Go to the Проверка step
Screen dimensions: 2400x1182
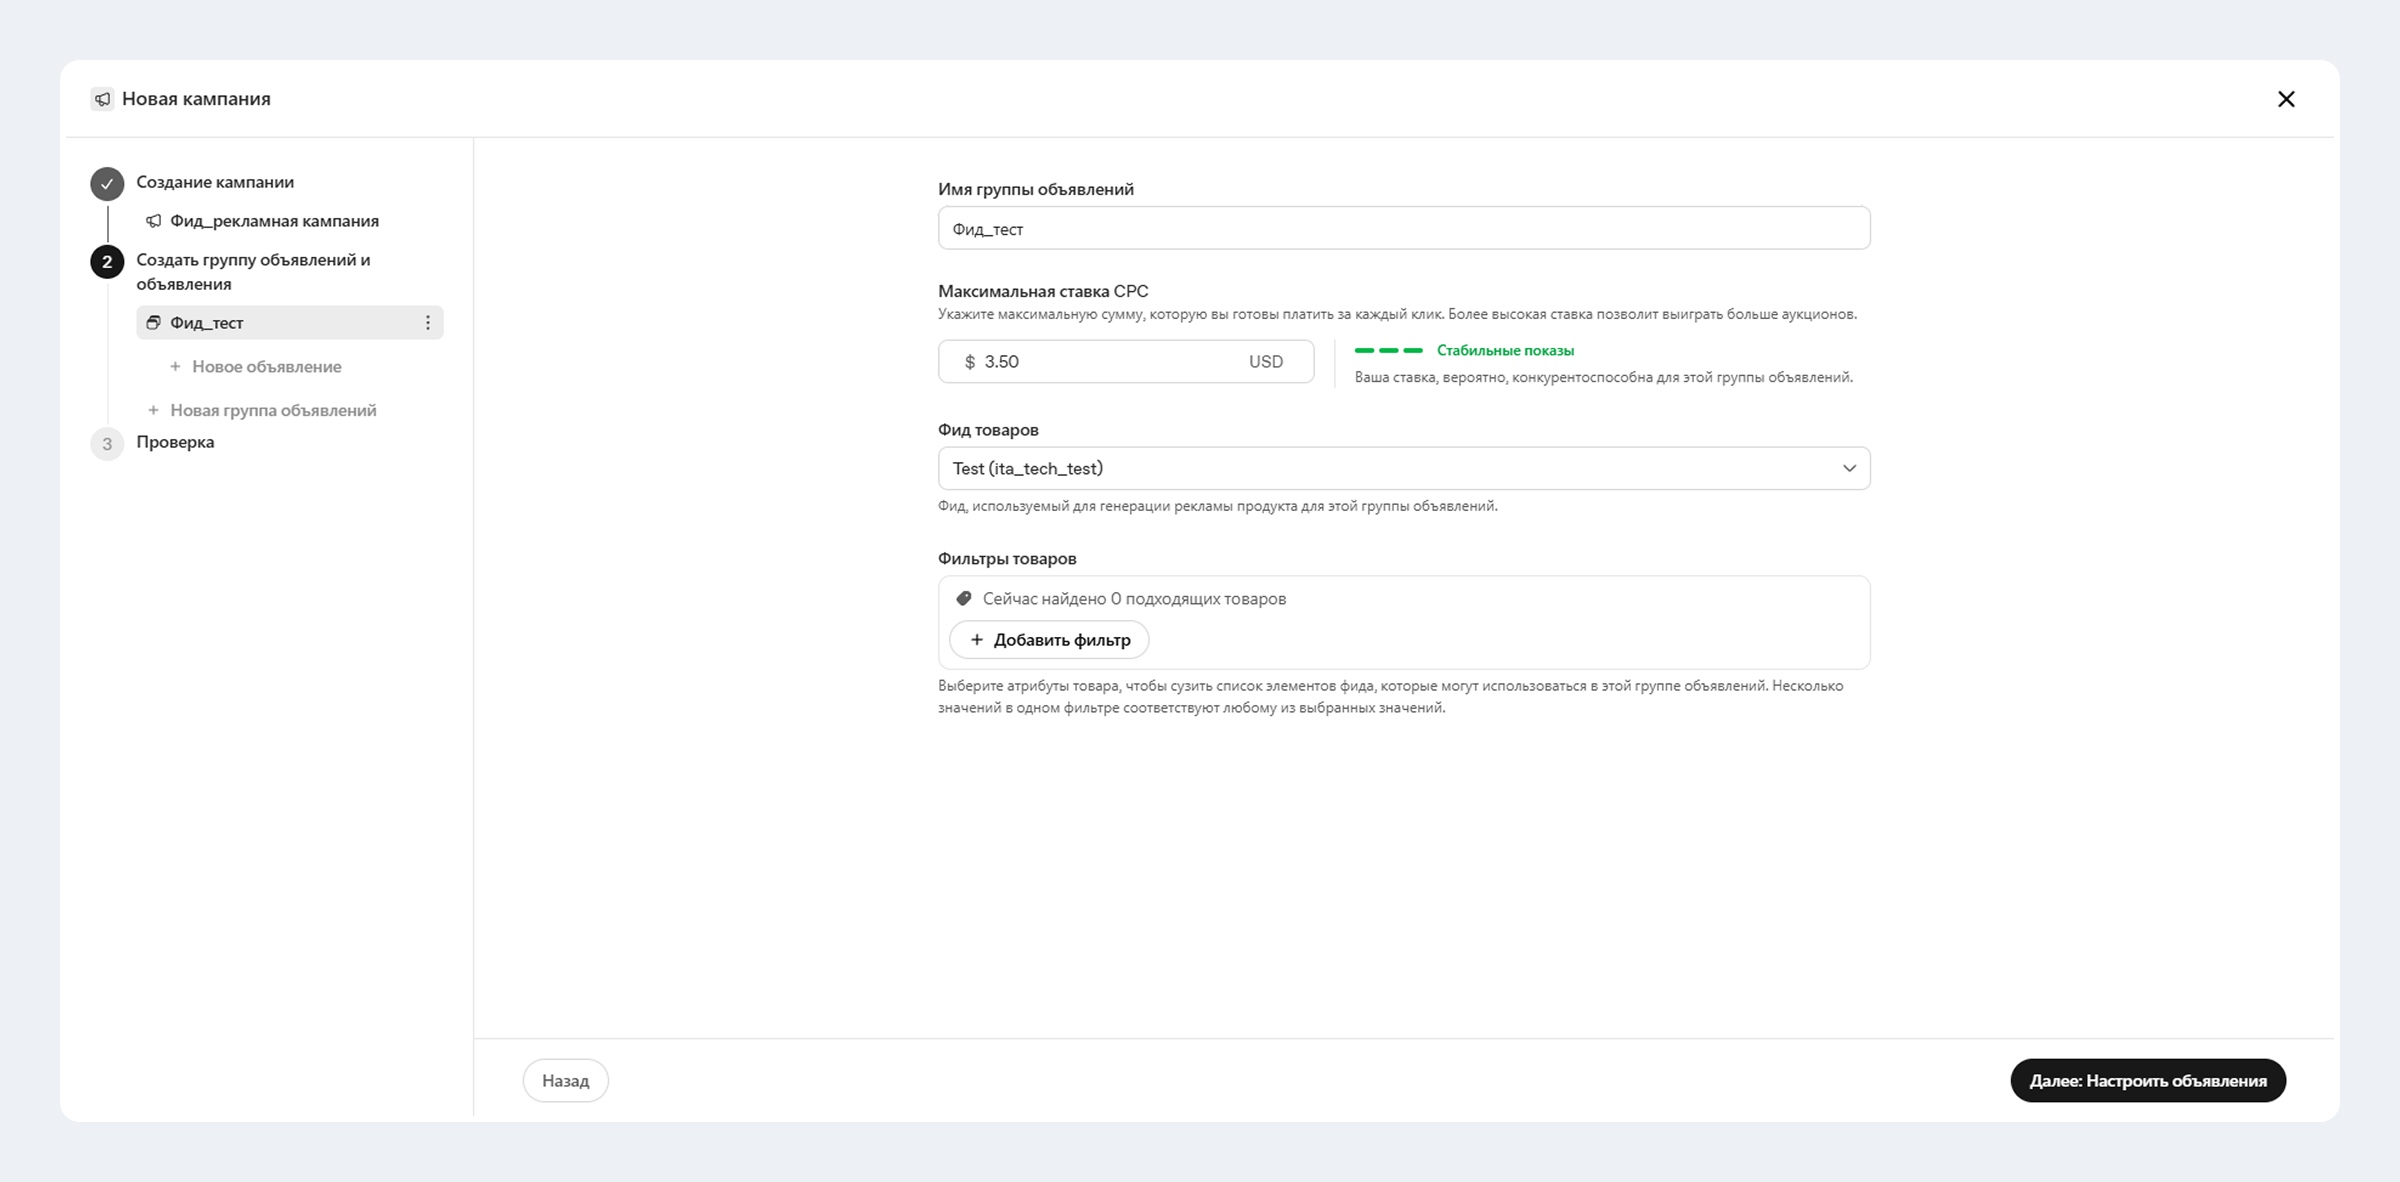click(x=175, y=442)
